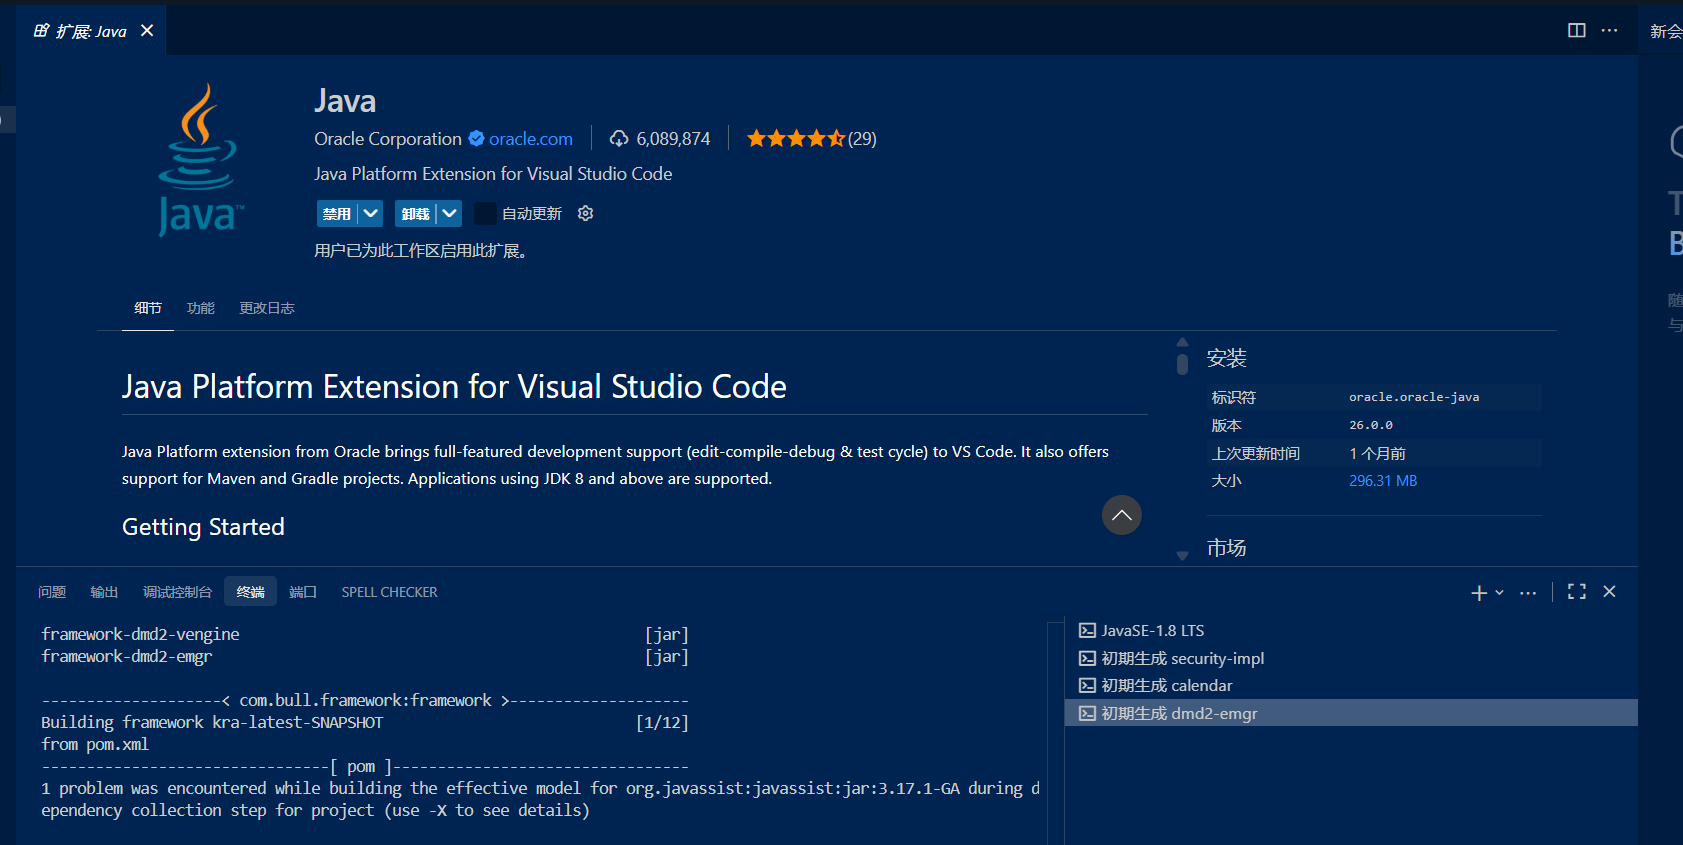Click the 禁用 (Disable) button
Screen dimensions: 1683x845
(337, 213)
